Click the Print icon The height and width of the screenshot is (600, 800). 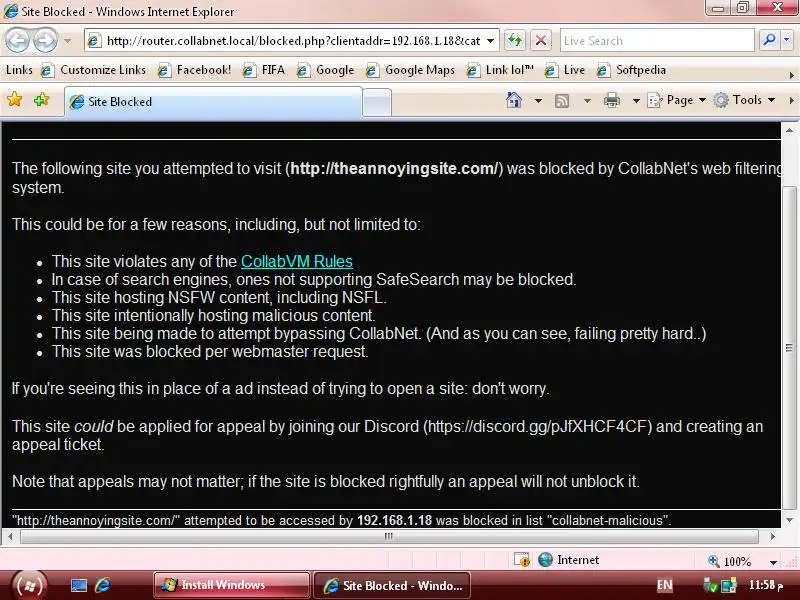(612, 101)
